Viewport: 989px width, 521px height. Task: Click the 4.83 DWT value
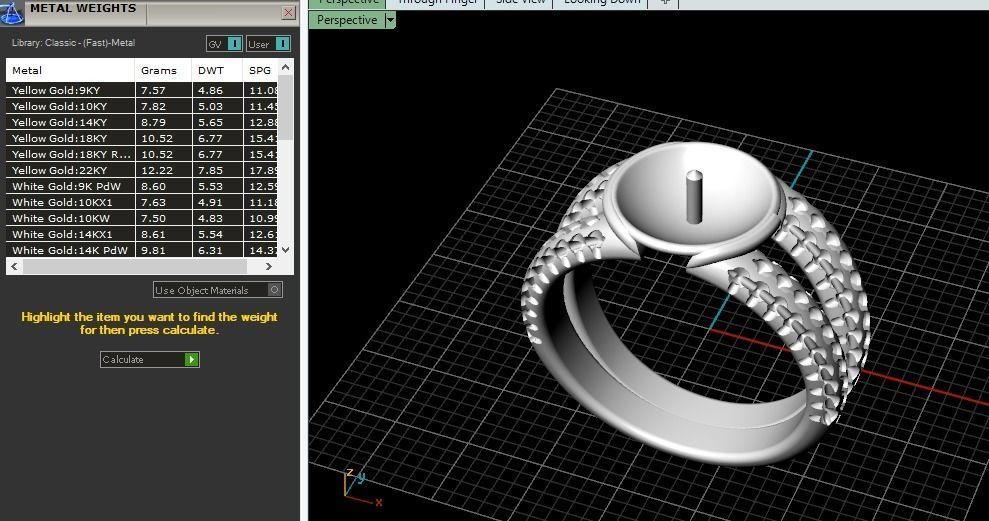tap(210, 218)
